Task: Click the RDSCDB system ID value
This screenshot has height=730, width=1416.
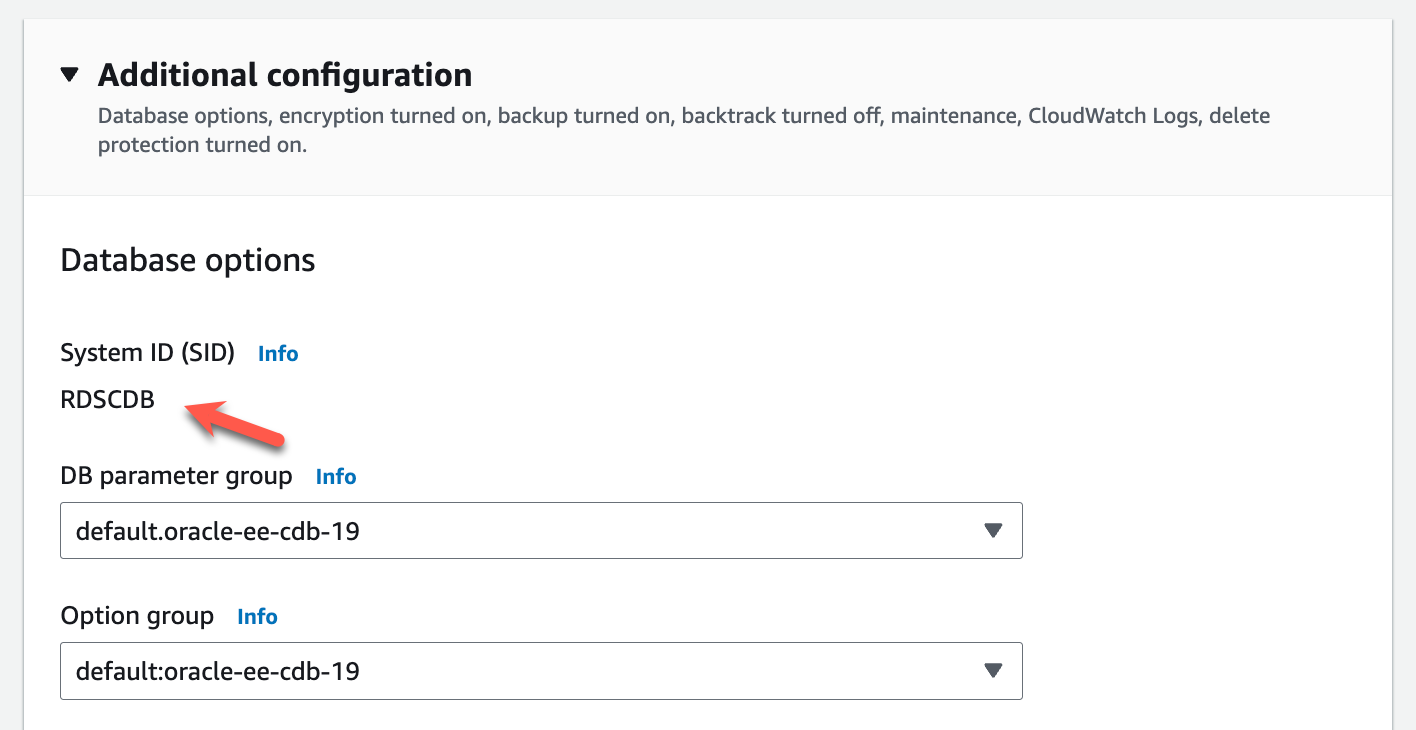Action: (x=108, y=401)
